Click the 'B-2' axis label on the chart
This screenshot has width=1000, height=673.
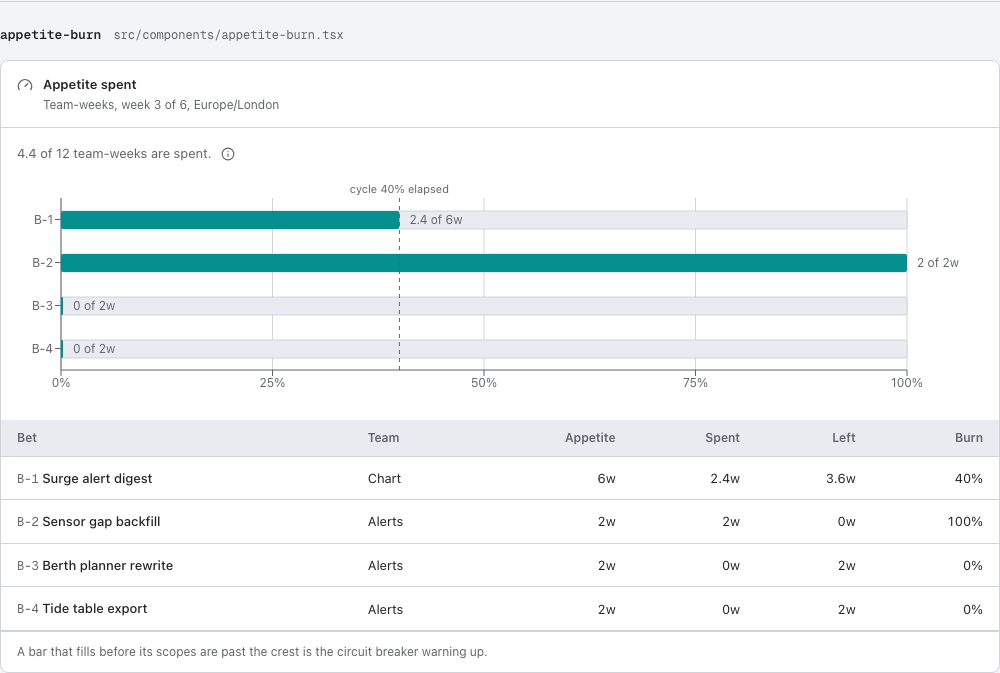pyautogui.click(x=43, y=263)
